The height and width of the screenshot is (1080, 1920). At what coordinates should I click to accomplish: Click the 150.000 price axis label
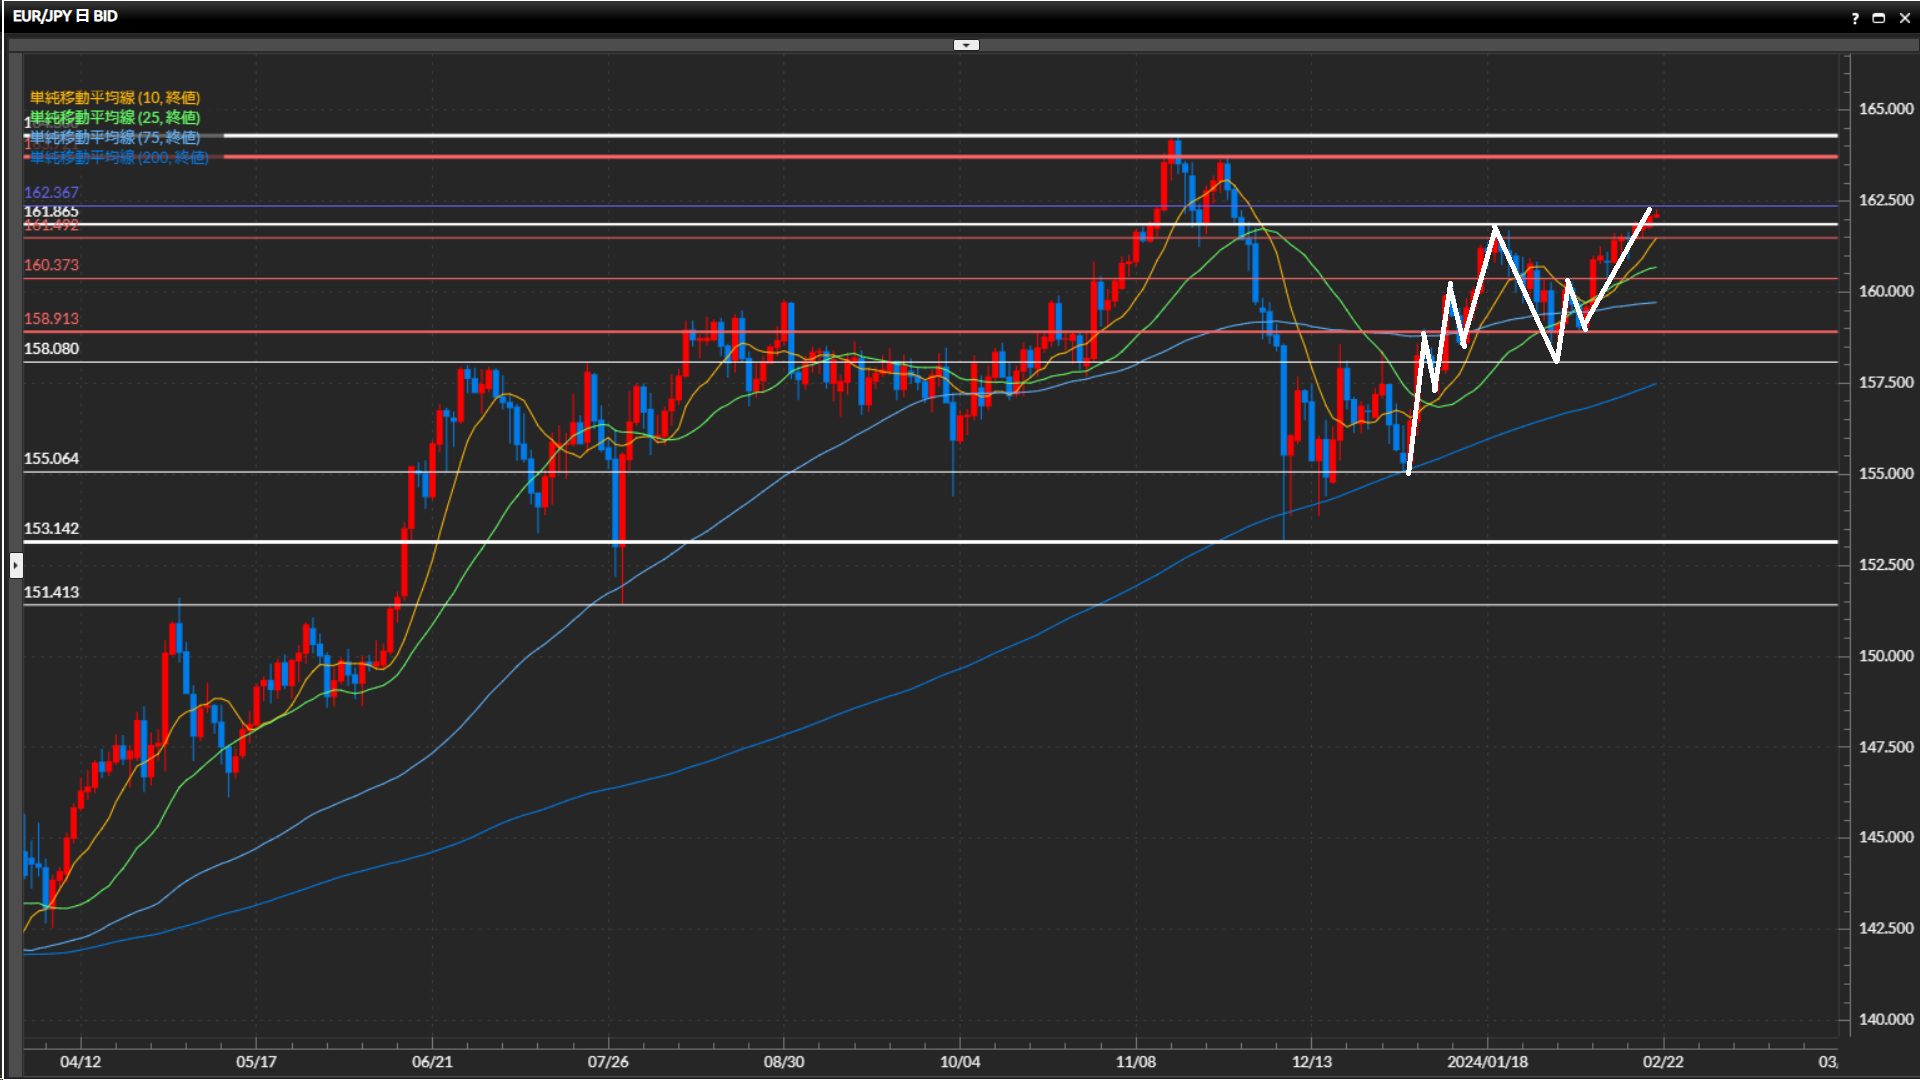pos(1885,656)
